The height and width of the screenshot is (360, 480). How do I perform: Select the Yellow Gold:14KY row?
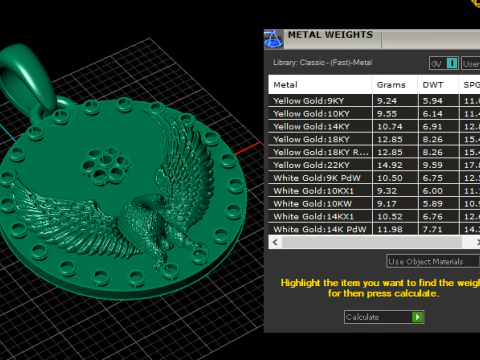coord(374,127)
